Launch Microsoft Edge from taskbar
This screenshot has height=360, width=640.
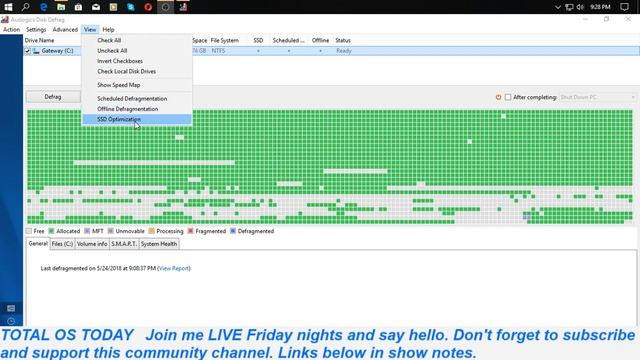[x=43, y=7]
